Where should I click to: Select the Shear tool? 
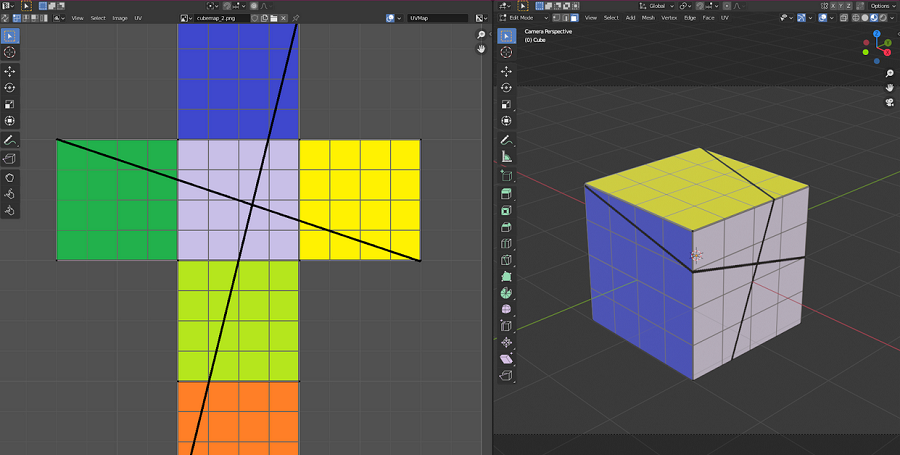[506, 359]
